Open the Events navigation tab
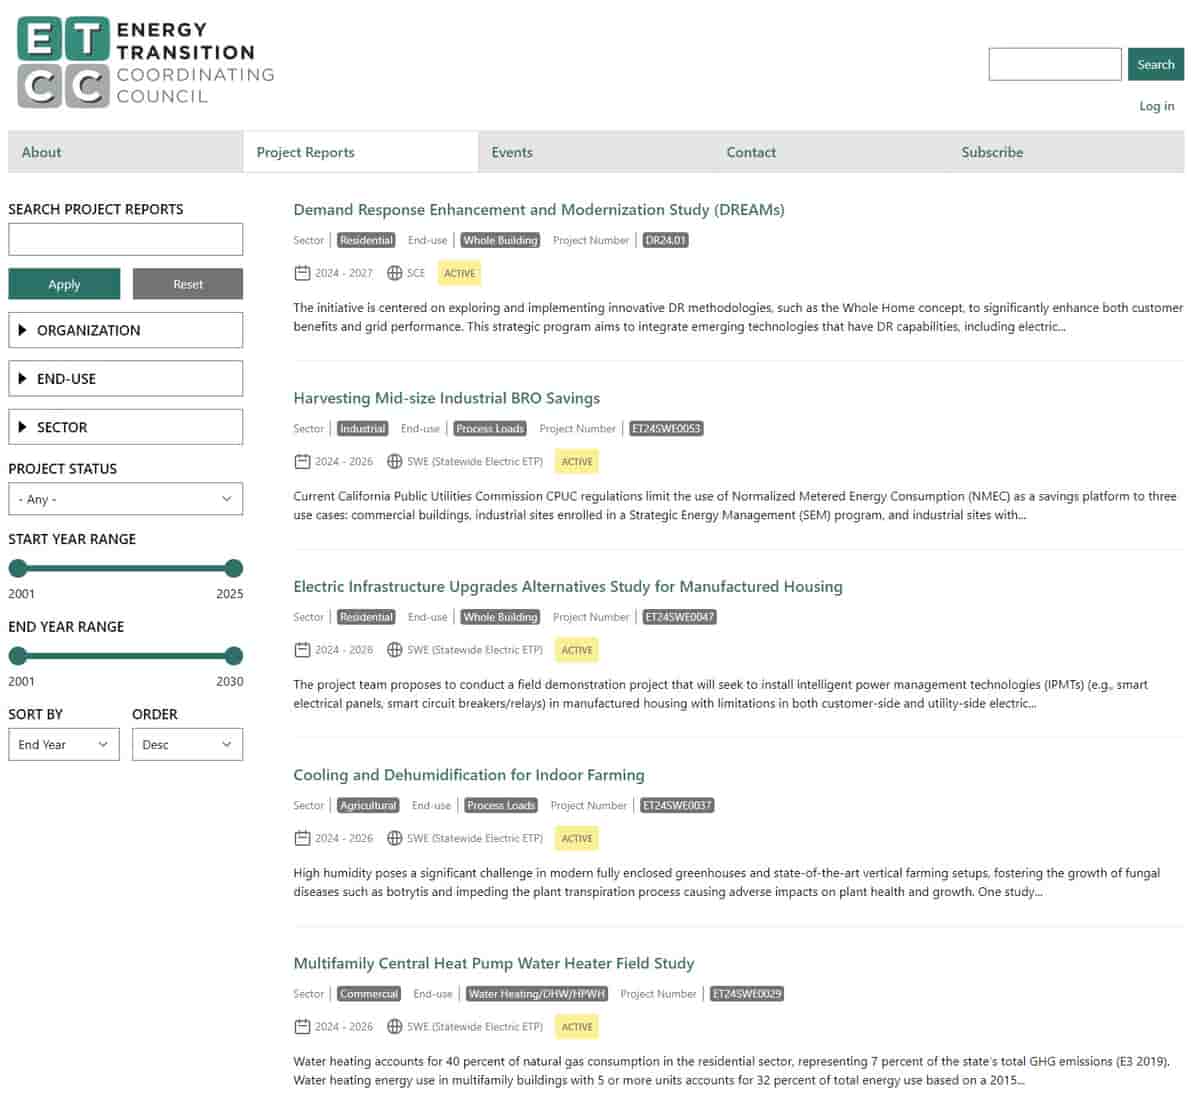 [512, 152]
